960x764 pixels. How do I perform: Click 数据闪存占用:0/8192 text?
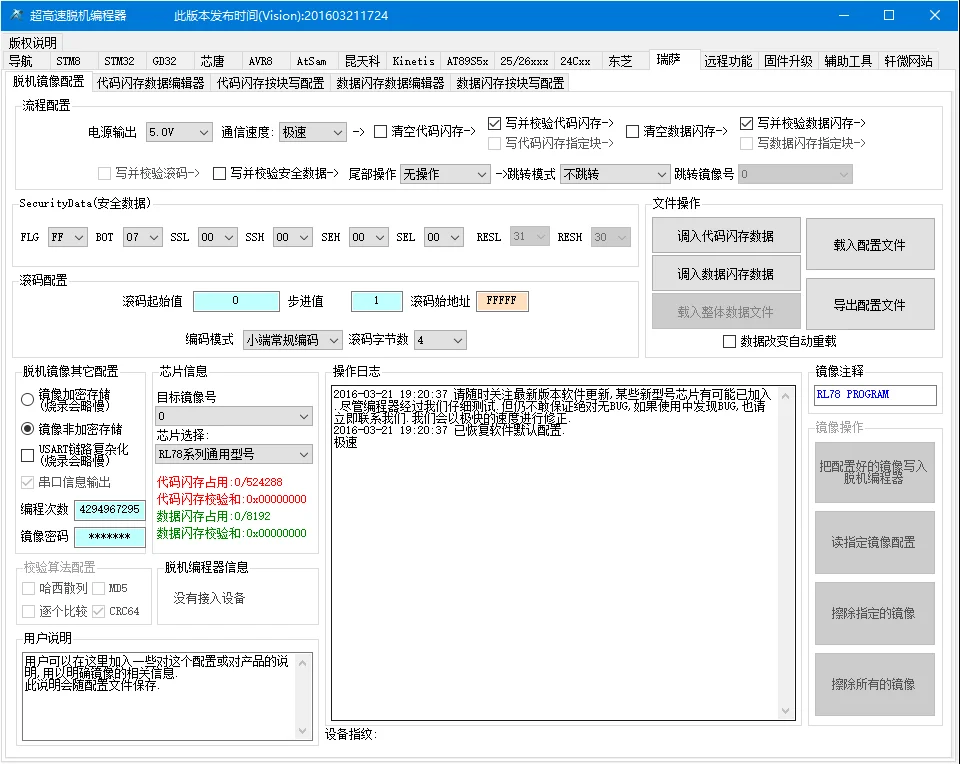[x=214, y=517]
